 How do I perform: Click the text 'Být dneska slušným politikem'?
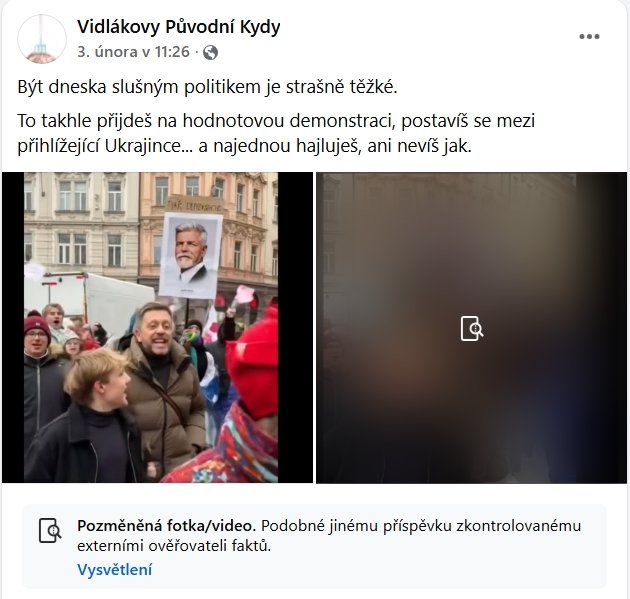point(139,87)
